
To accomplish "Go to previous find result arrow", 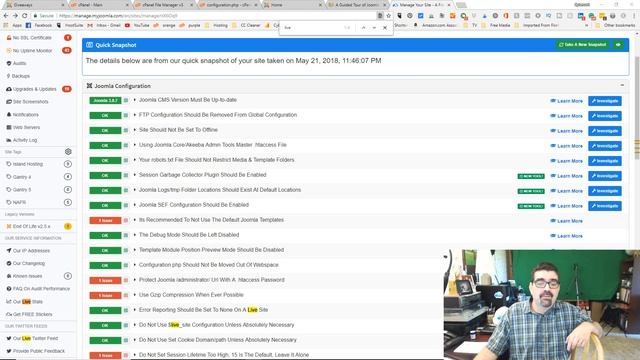I will 363,28.
